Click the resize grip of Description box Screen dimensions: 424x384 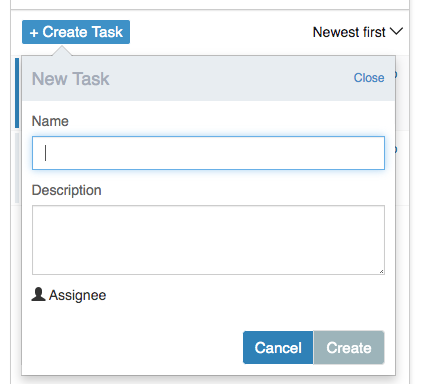[381, 271]
